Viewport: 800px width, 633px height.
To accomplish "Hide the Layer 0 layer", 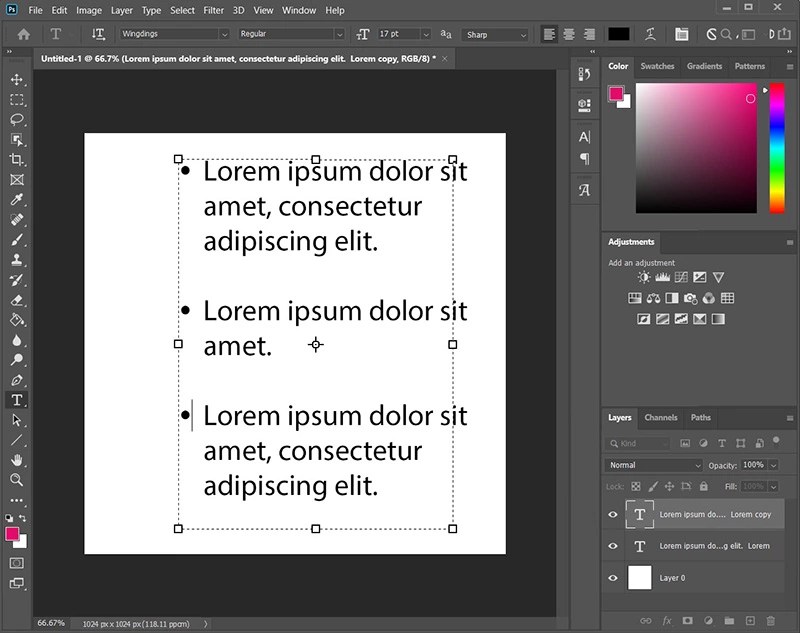I will point(613,578).
